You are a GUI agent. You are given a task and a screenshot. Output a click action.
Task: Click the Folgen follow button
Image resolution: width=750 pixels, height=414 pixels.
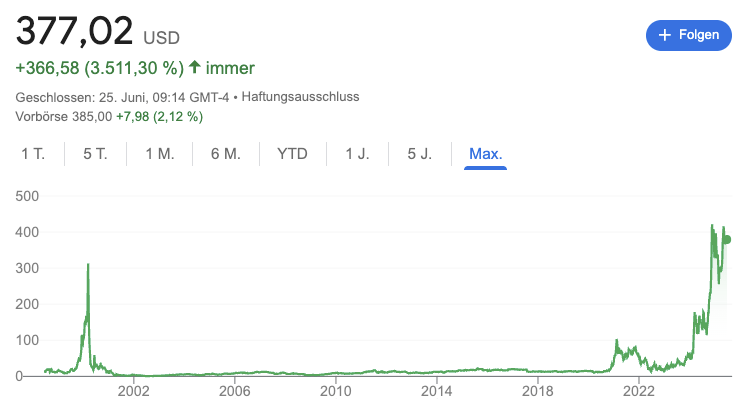point(688,35)
